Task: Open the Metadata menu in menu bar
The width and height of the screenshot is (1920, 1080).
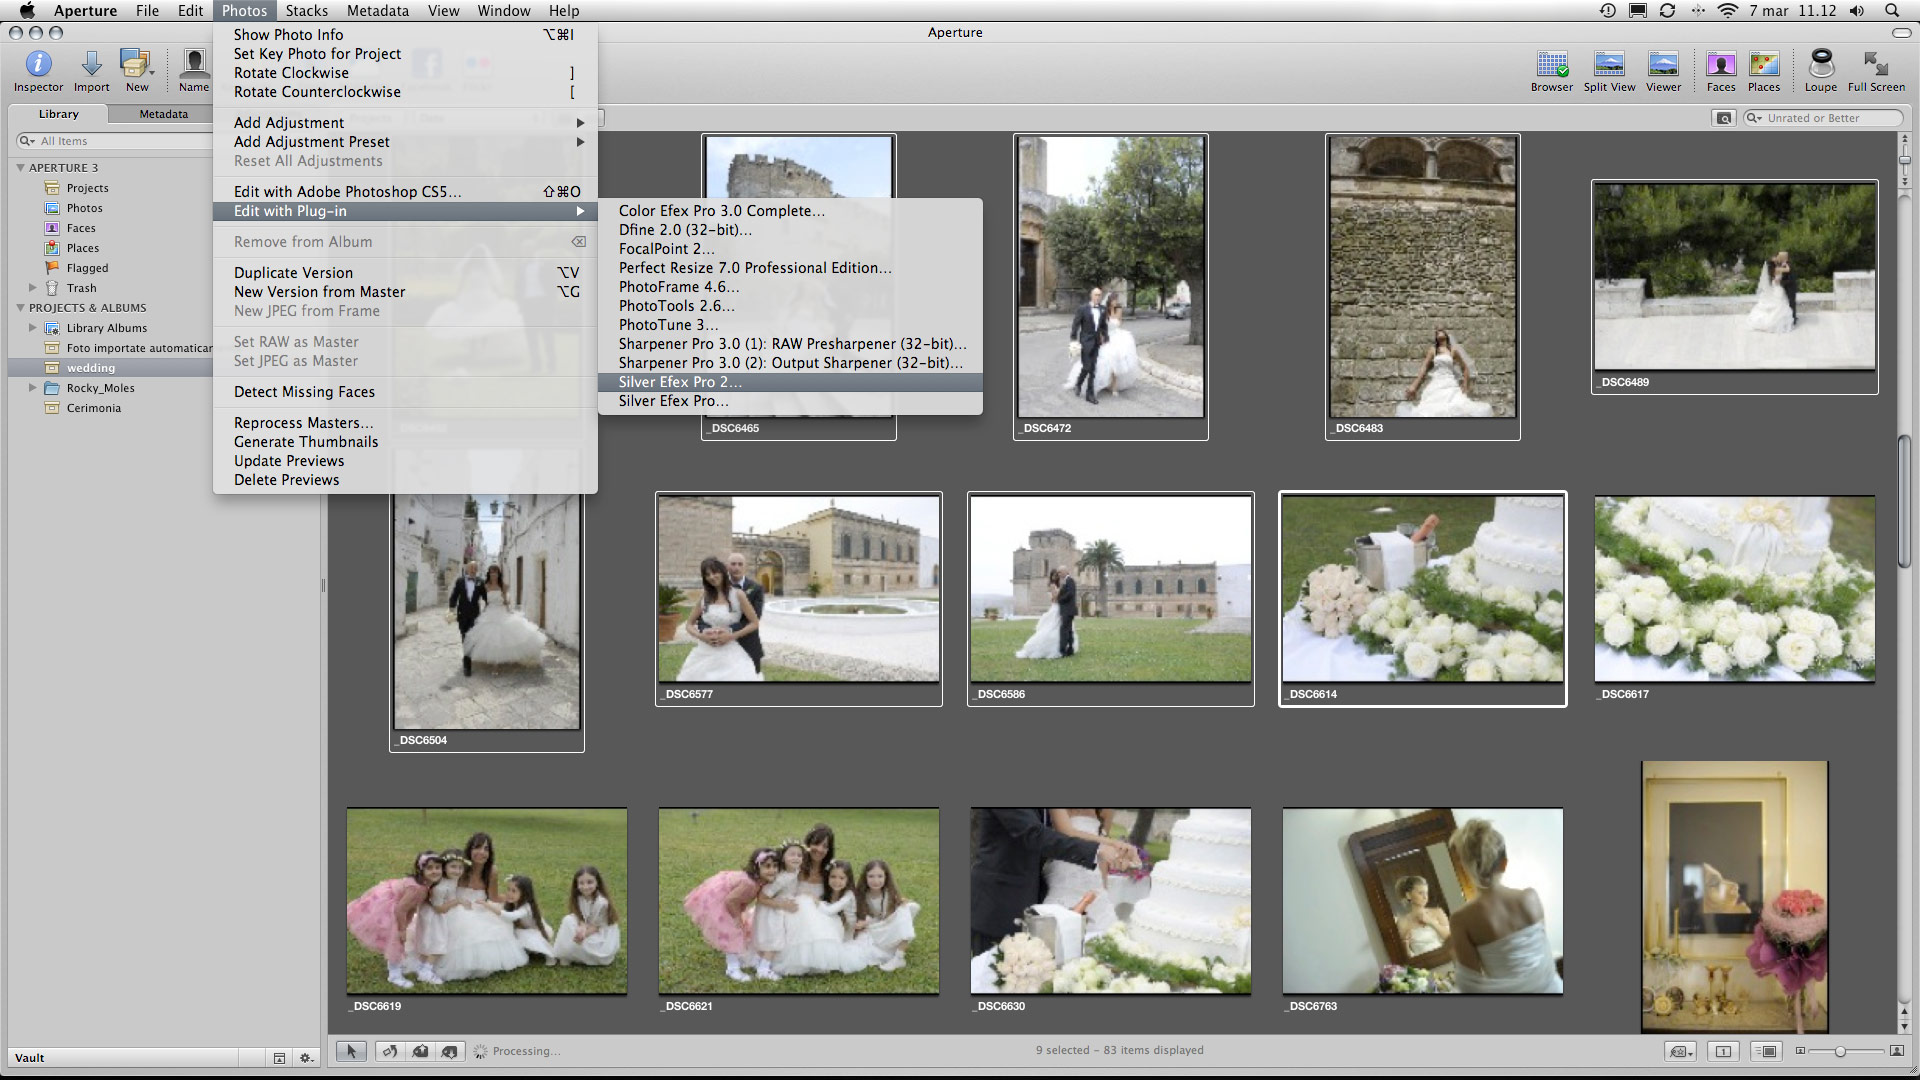Action: 377,11
